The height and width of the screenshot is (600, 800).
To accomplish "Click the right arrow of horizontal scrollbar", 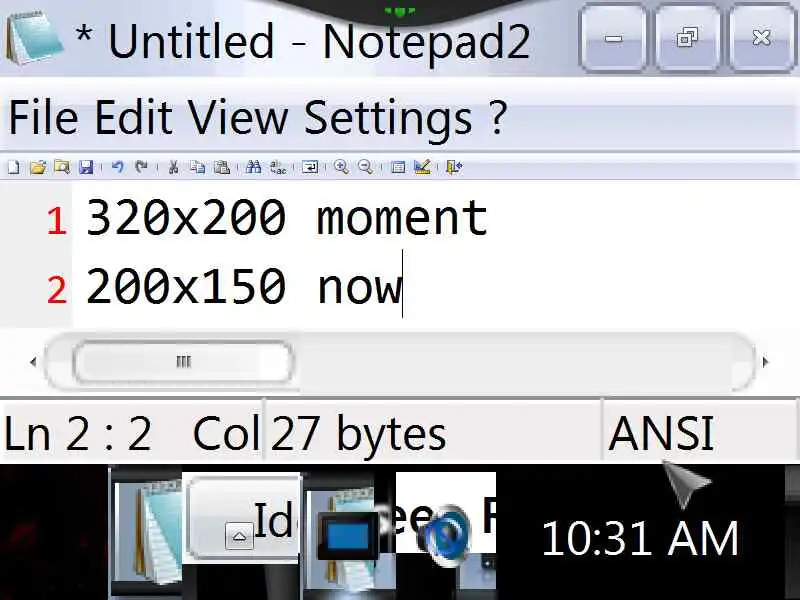I will pos(765,362).
